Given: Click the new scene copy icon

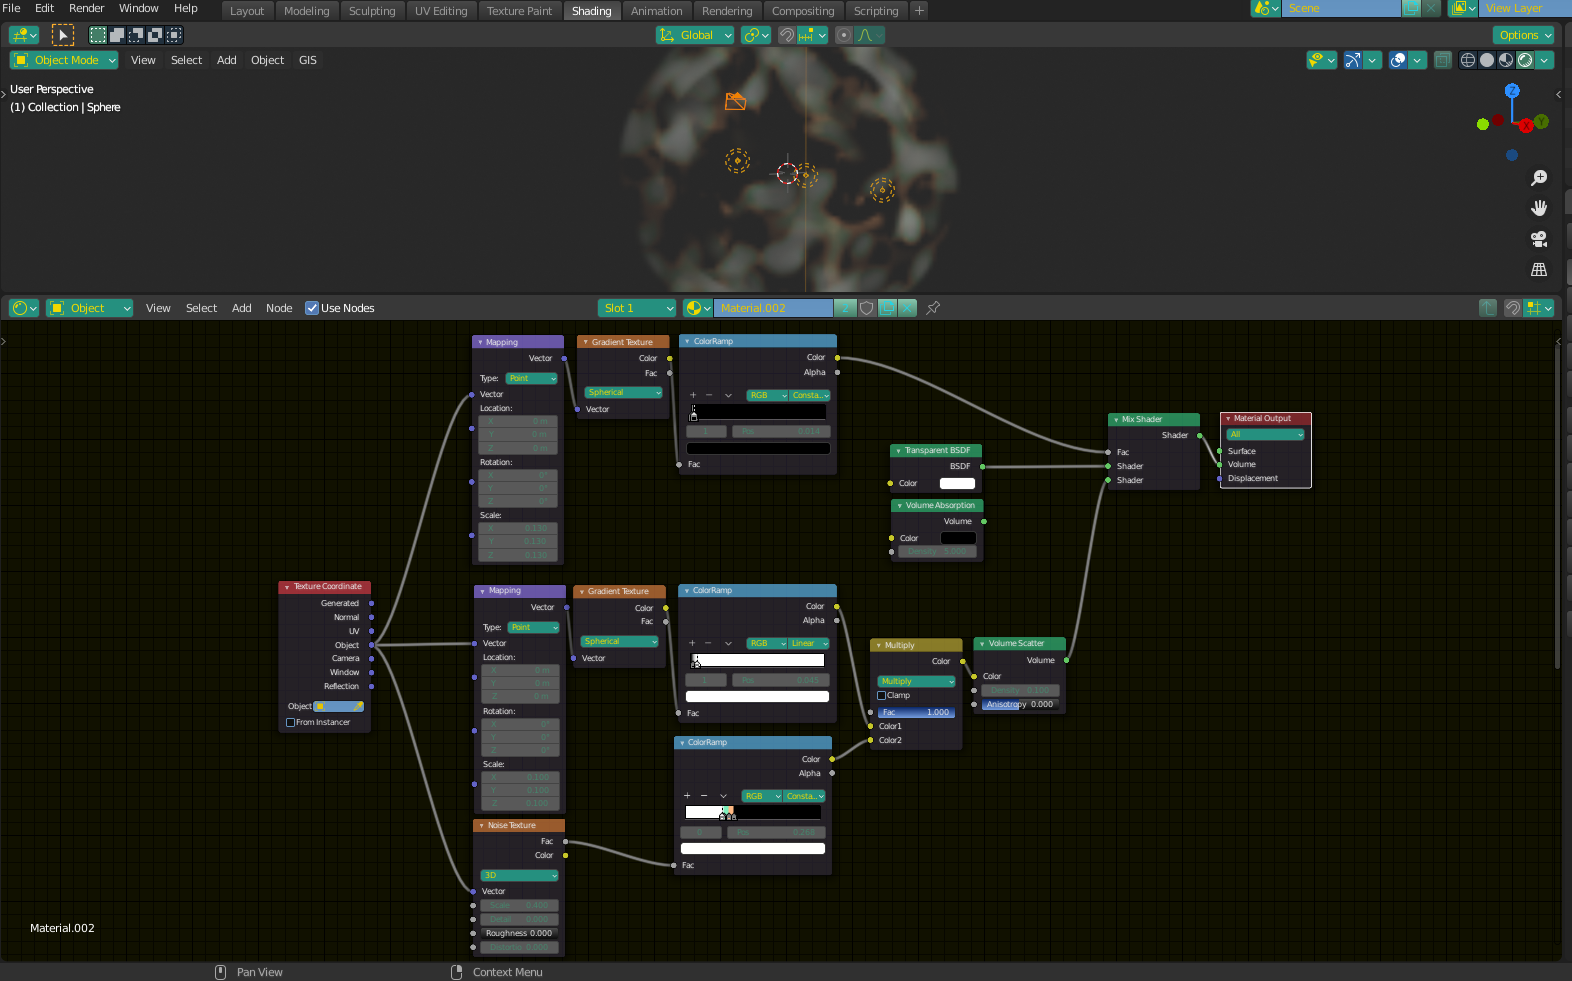Looking at the screenshot, I should coord(1411,8).
